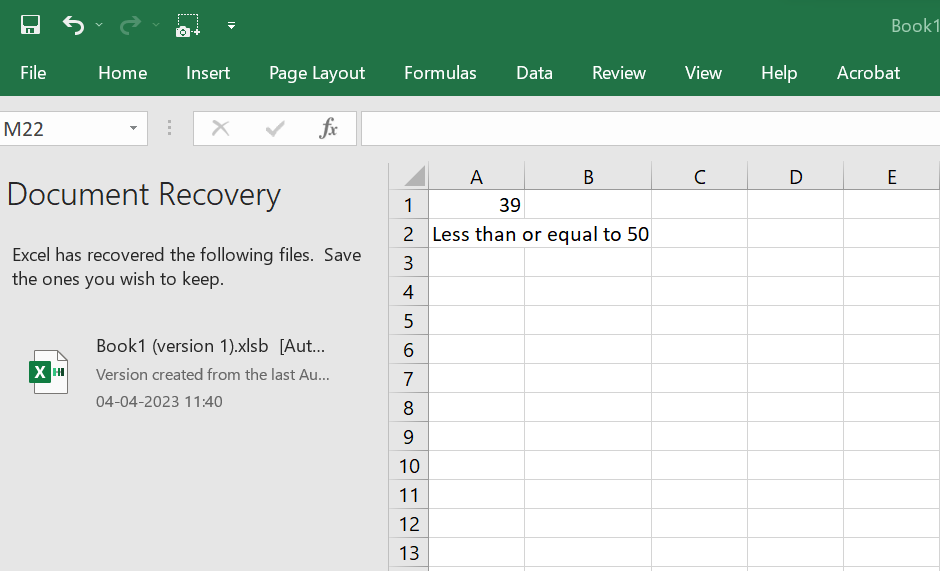Open the Redo history dropdown arrow
This screenshot has height=571, width=940.
[156, 25]
